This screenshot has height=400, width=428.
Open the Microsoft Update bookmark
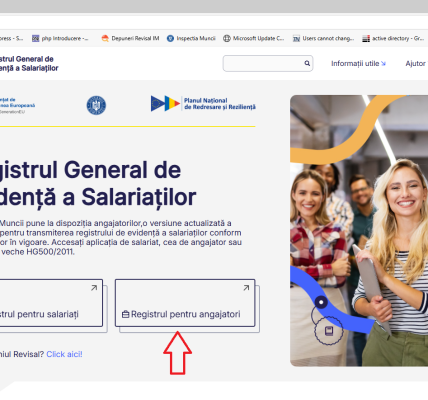tap(254, 38)
